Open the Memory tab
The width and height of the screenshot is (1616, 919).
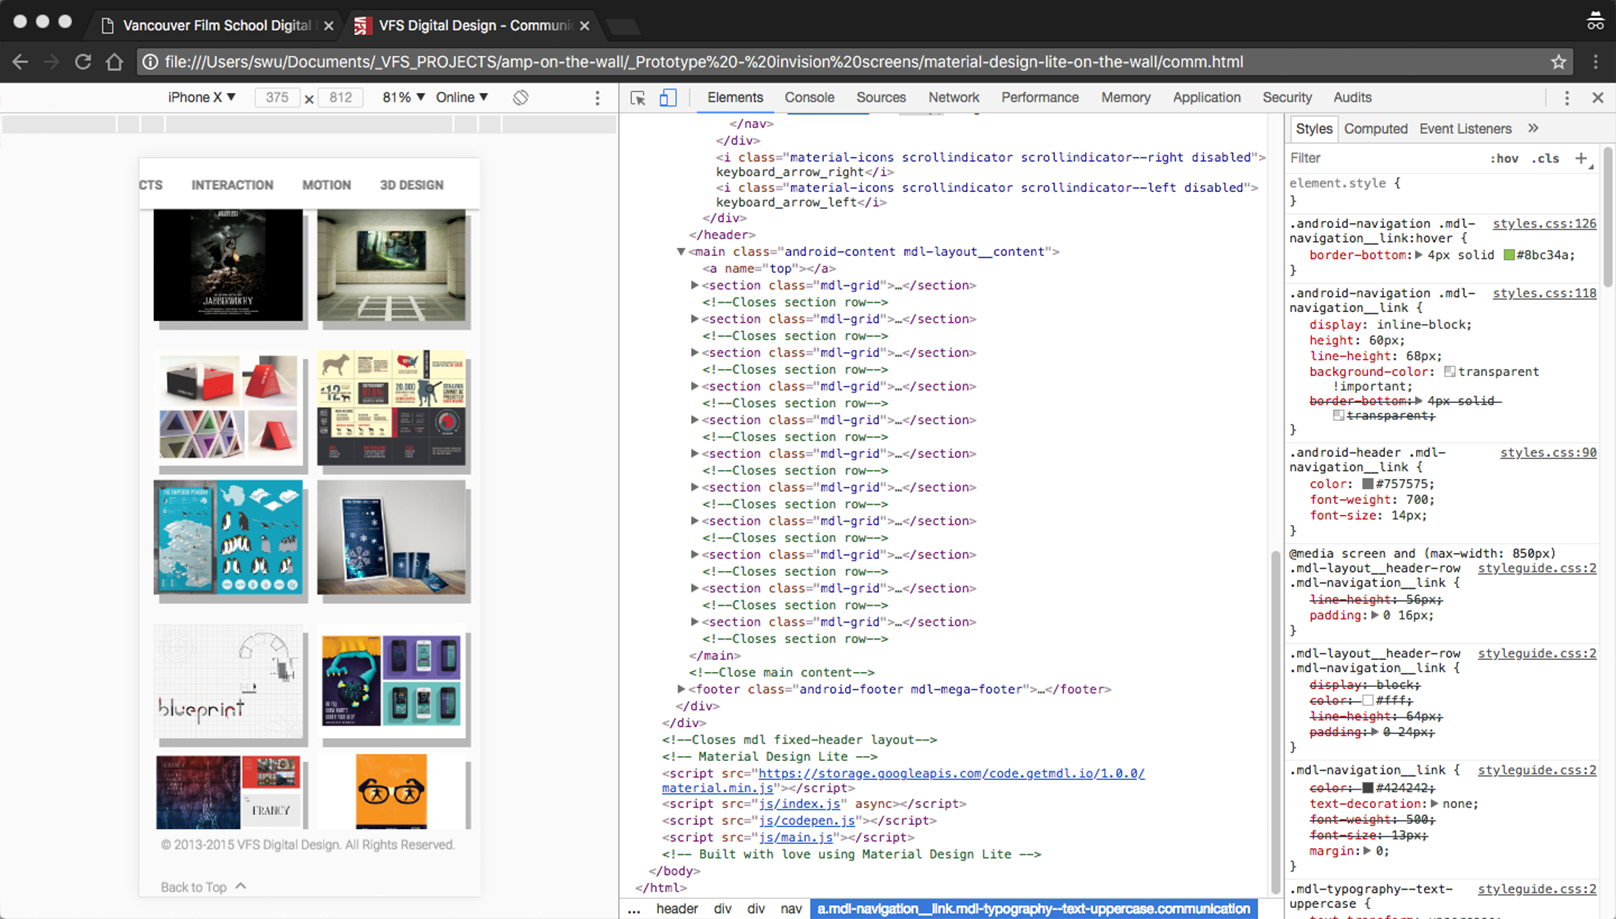point(1126,97)
